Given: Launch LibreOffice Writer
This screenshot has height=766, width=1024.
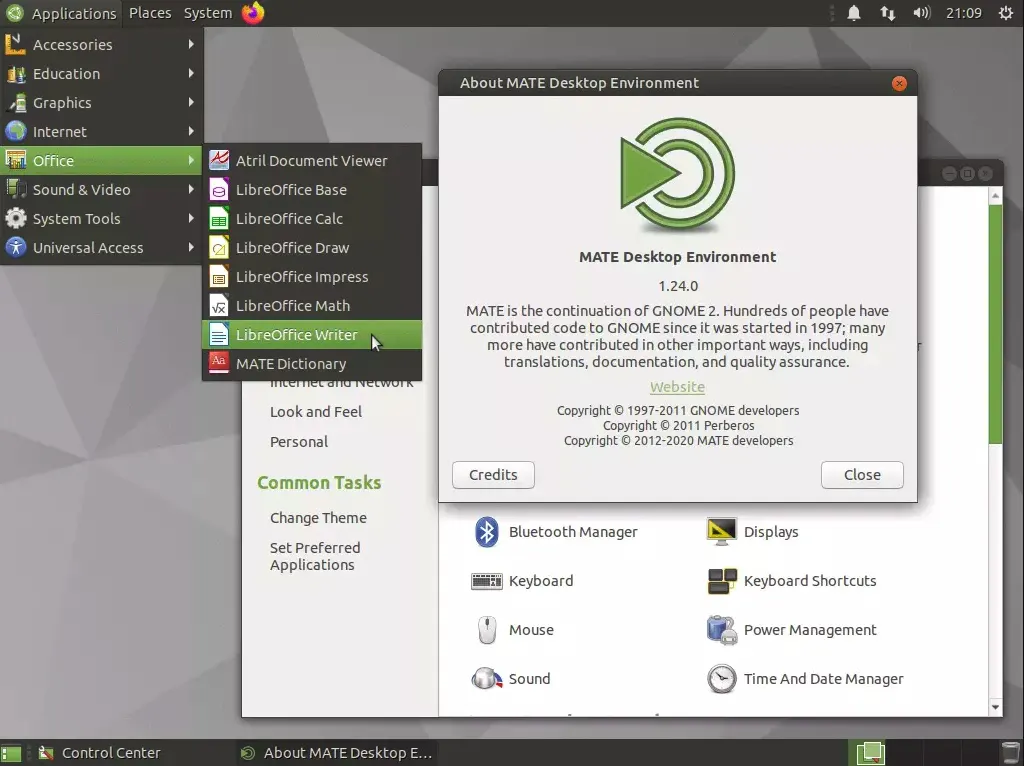Looking at the screenshot, I should (312, 334).
